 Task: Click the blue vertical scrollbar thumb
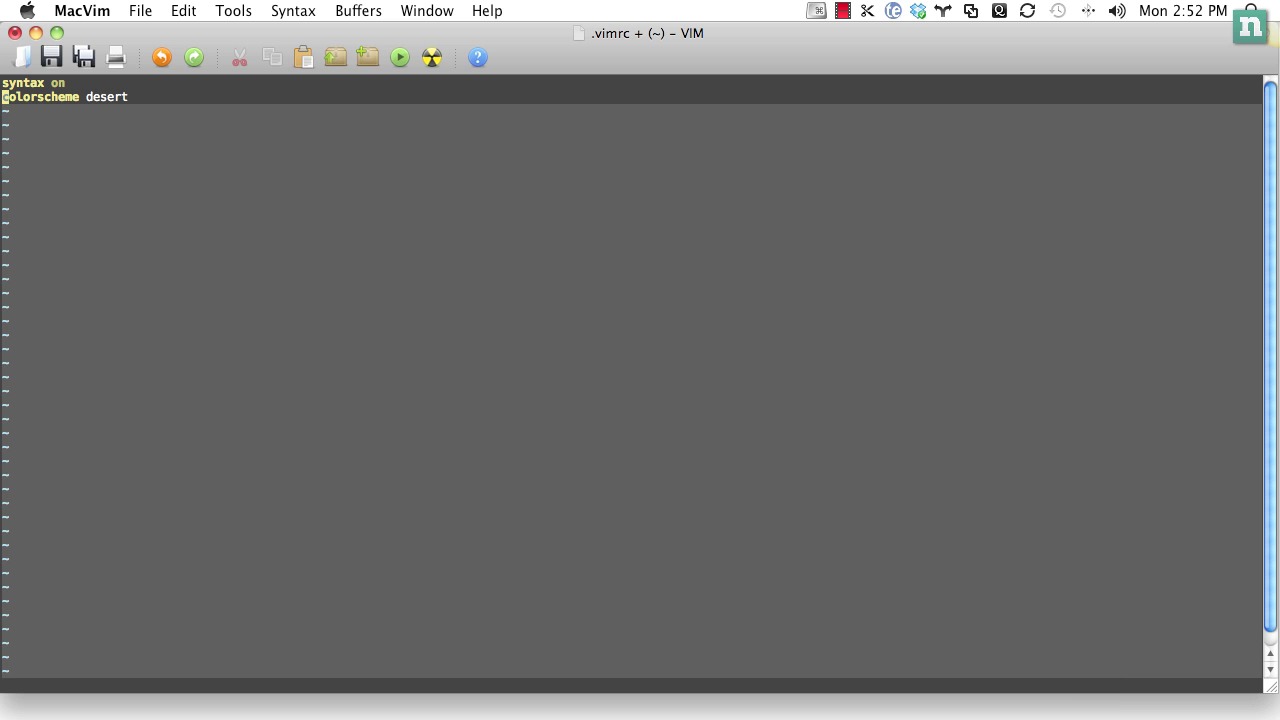(1271, 357)
